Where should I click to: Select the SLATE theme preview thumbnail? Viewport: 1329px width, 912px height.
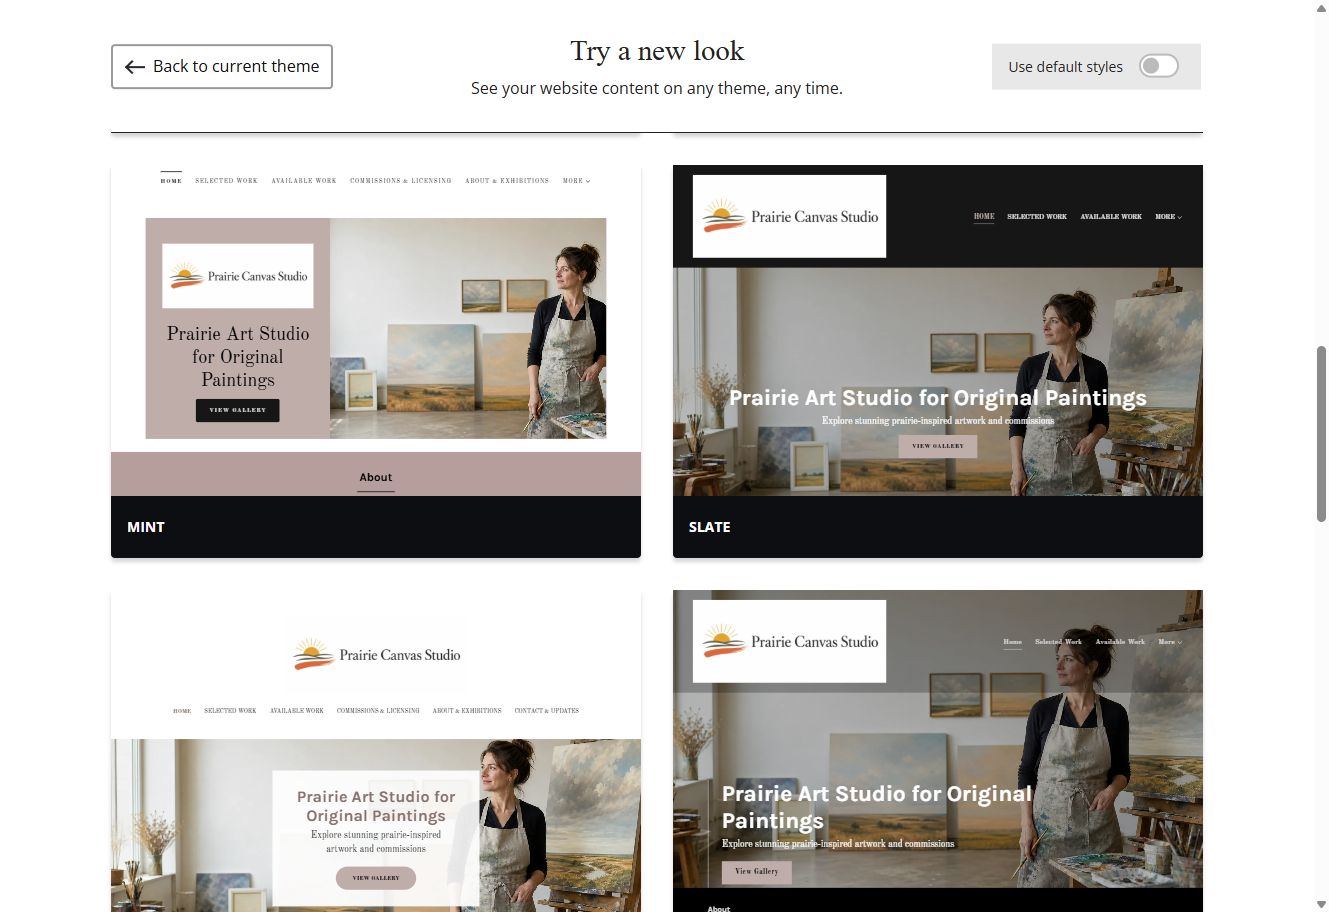(x=938, y=331)
